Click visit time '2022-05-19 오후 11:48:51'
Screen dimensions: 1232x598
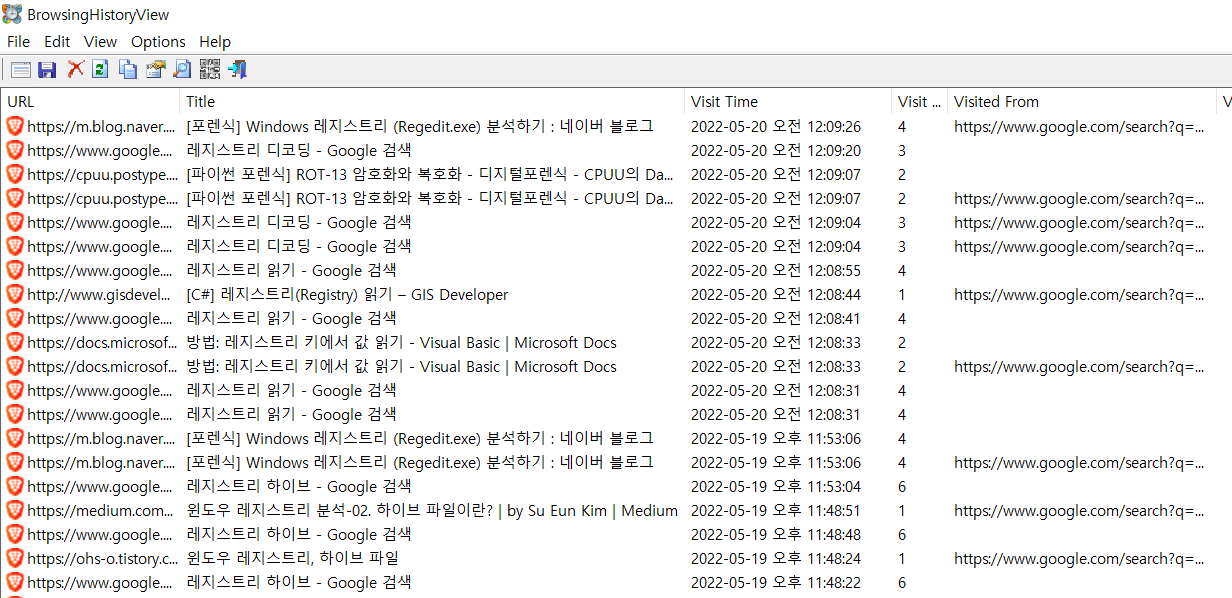coord(776,510)
